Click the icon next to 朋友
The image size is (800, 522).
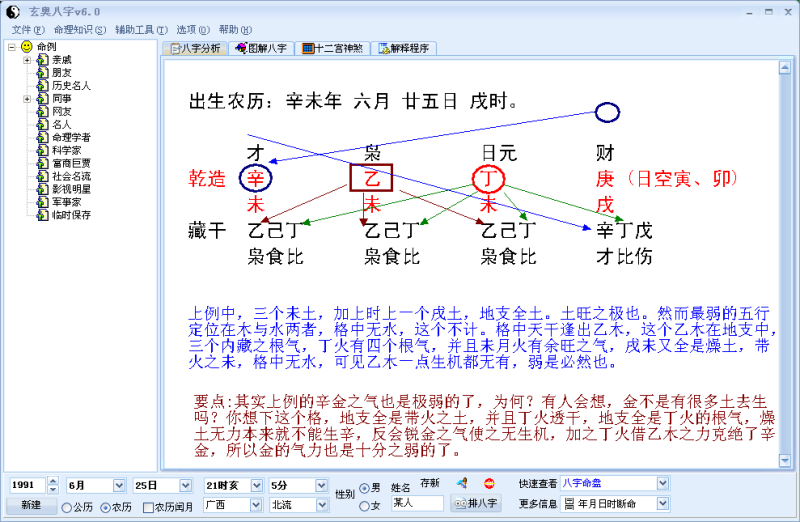click(42, 73)
